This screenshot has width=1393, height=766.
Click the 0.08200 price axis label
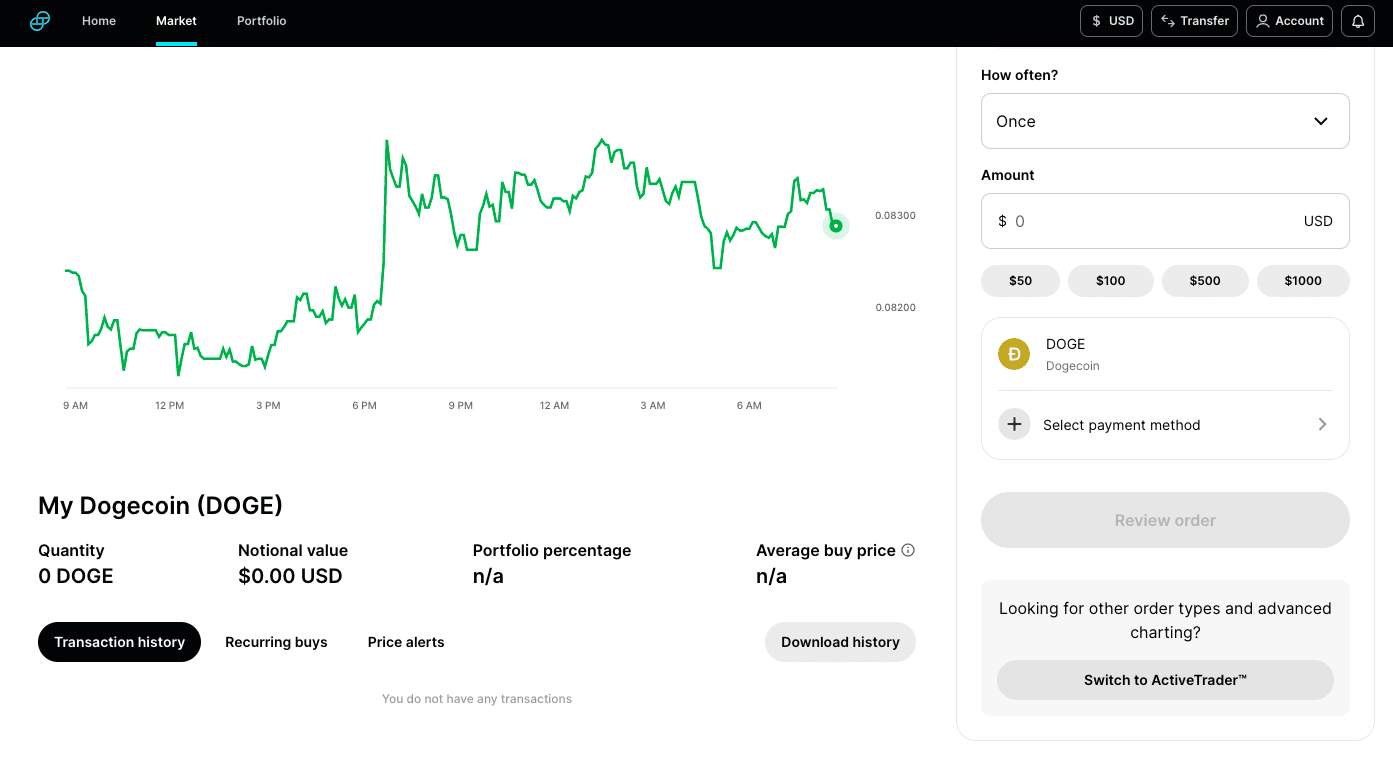(895, 307)
